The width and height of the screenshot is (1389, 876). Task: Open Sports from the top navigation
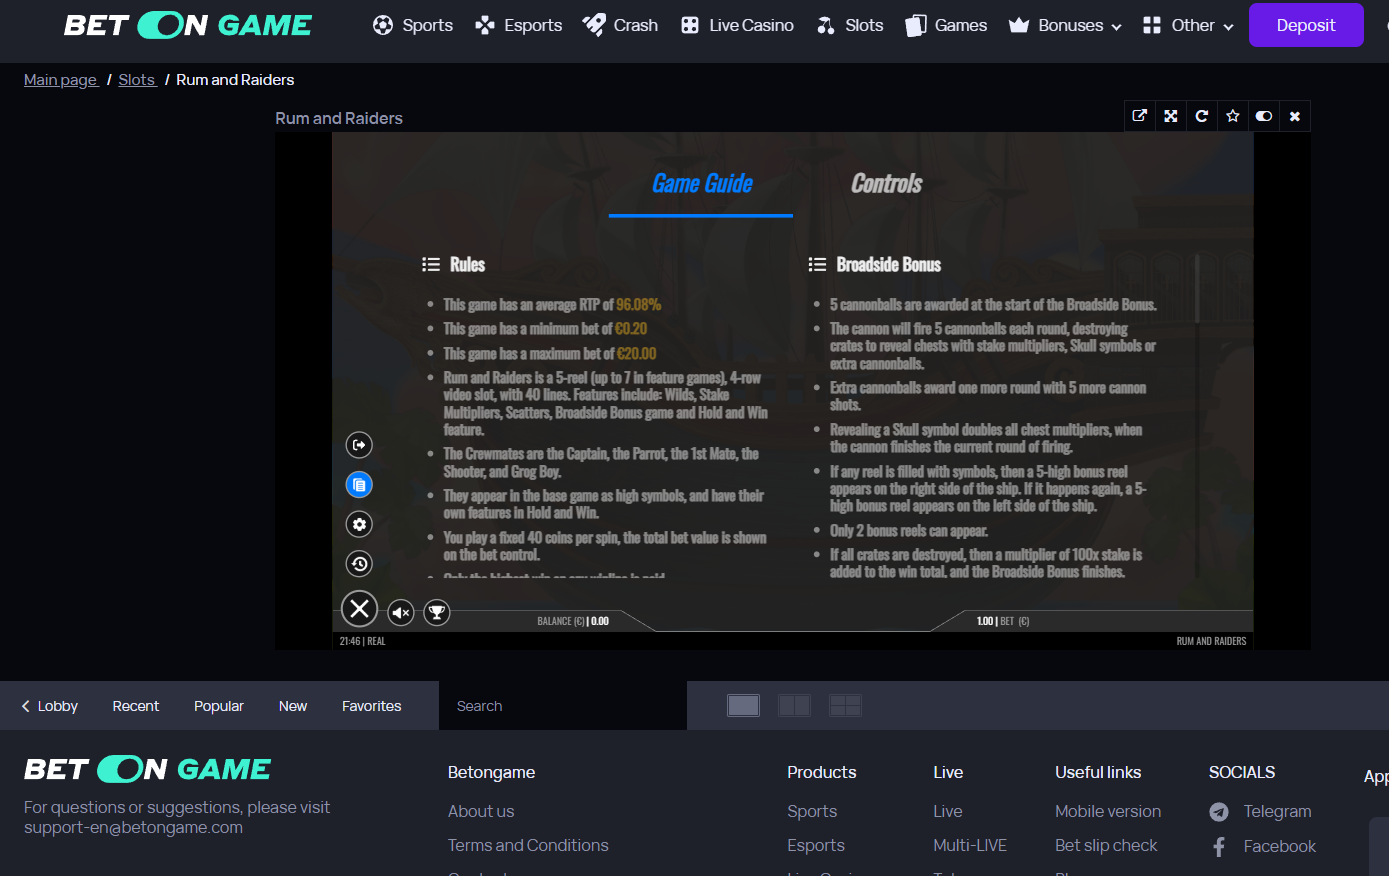tap(413, 25)
